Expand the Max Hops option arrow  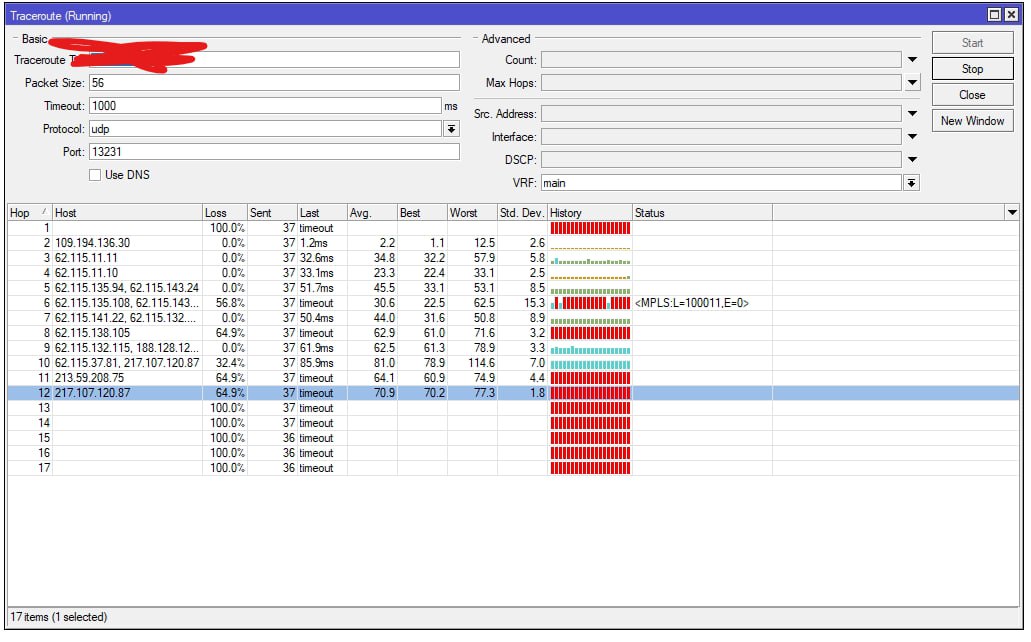click(x=912, y=83)
